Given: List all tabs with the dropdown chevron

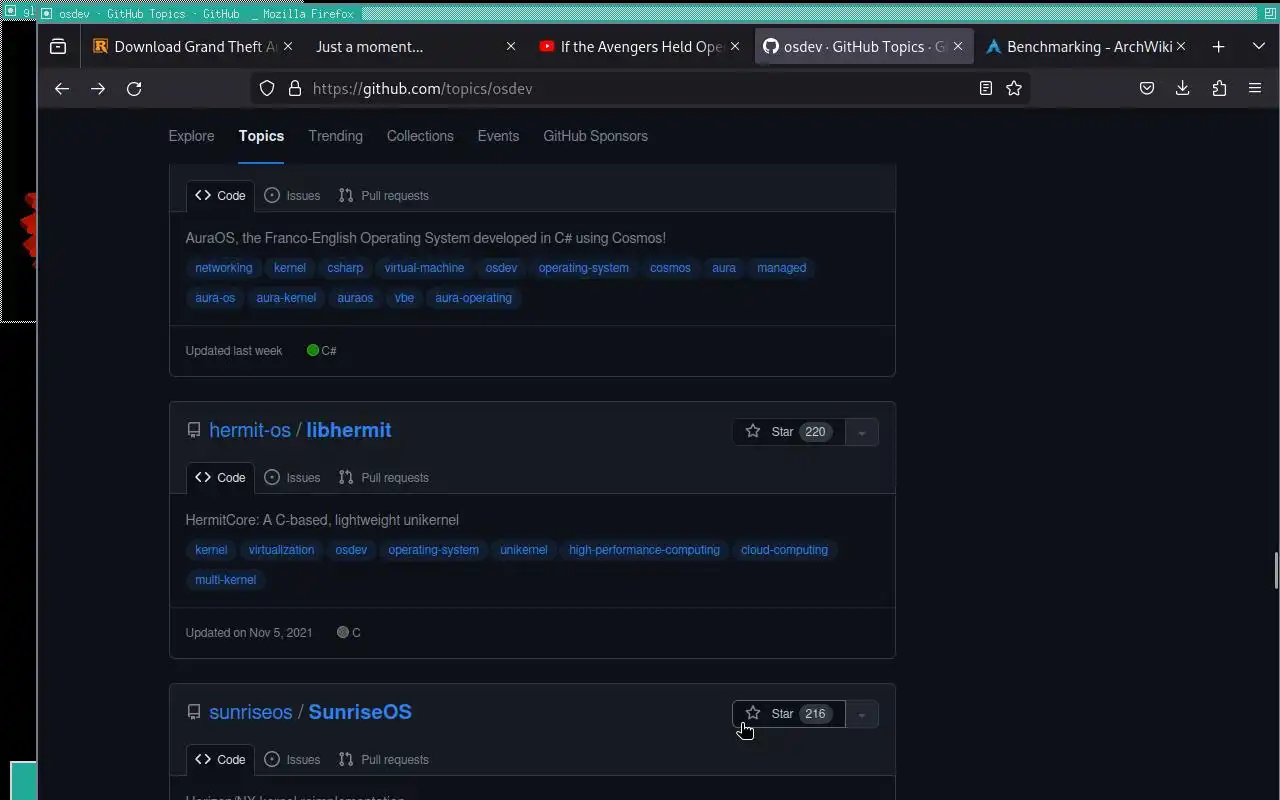Looking at the screenshot, I should [x=1259, y=47].
